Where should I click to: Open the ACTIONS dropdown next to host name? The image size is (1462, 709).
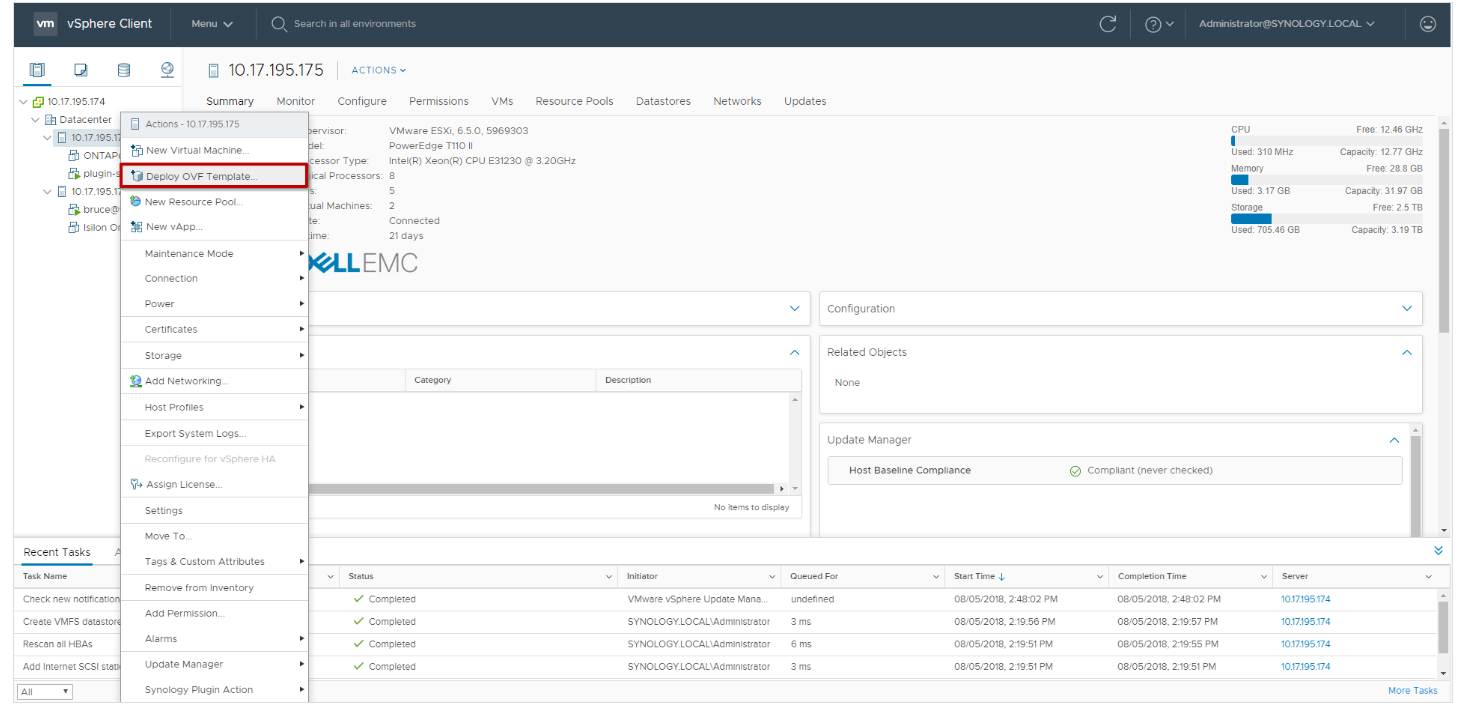[379, 70]
